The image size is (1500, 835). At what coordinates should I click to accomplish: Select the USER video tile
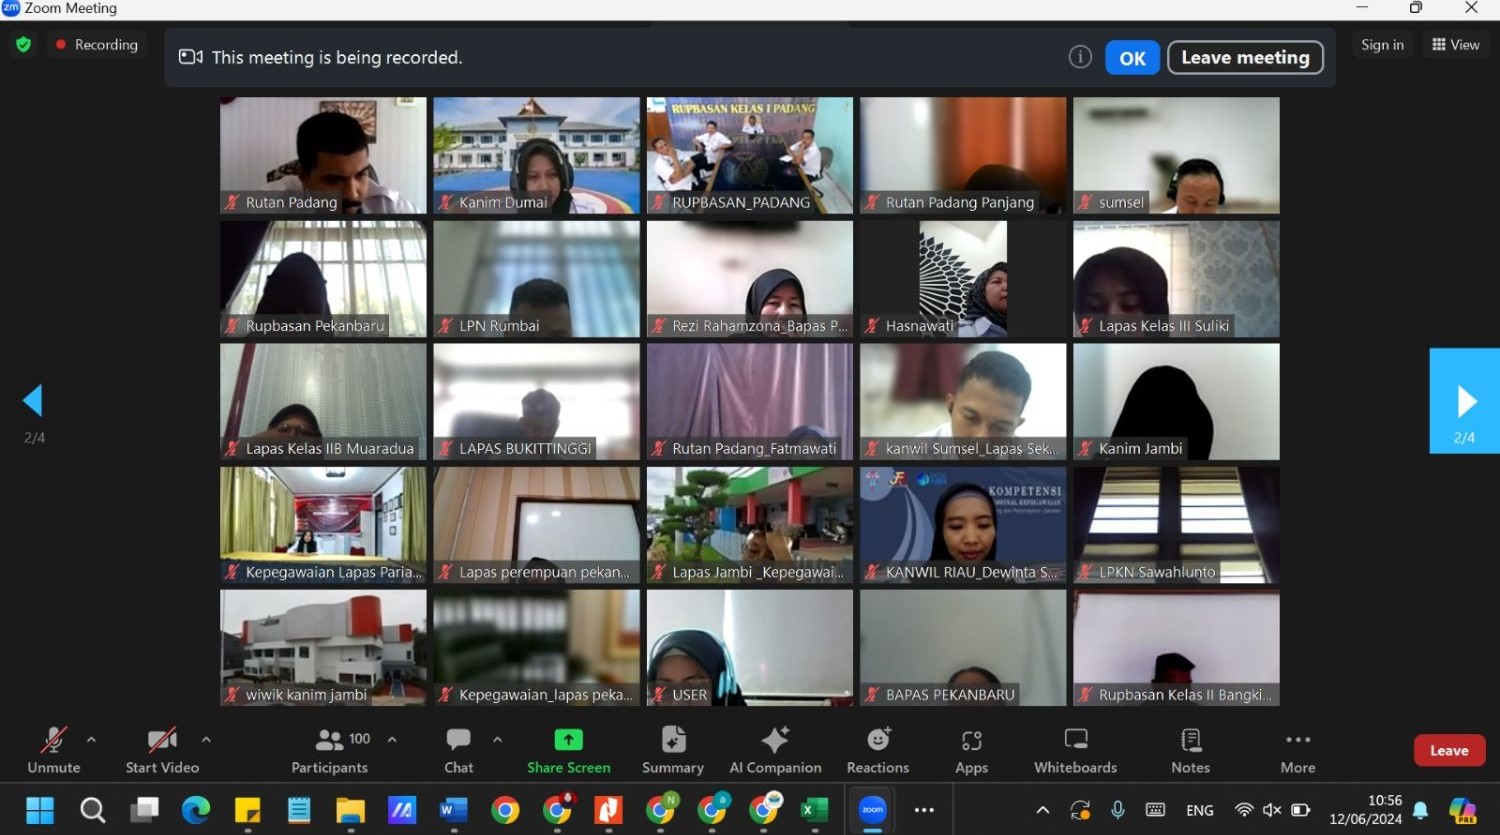750,648
